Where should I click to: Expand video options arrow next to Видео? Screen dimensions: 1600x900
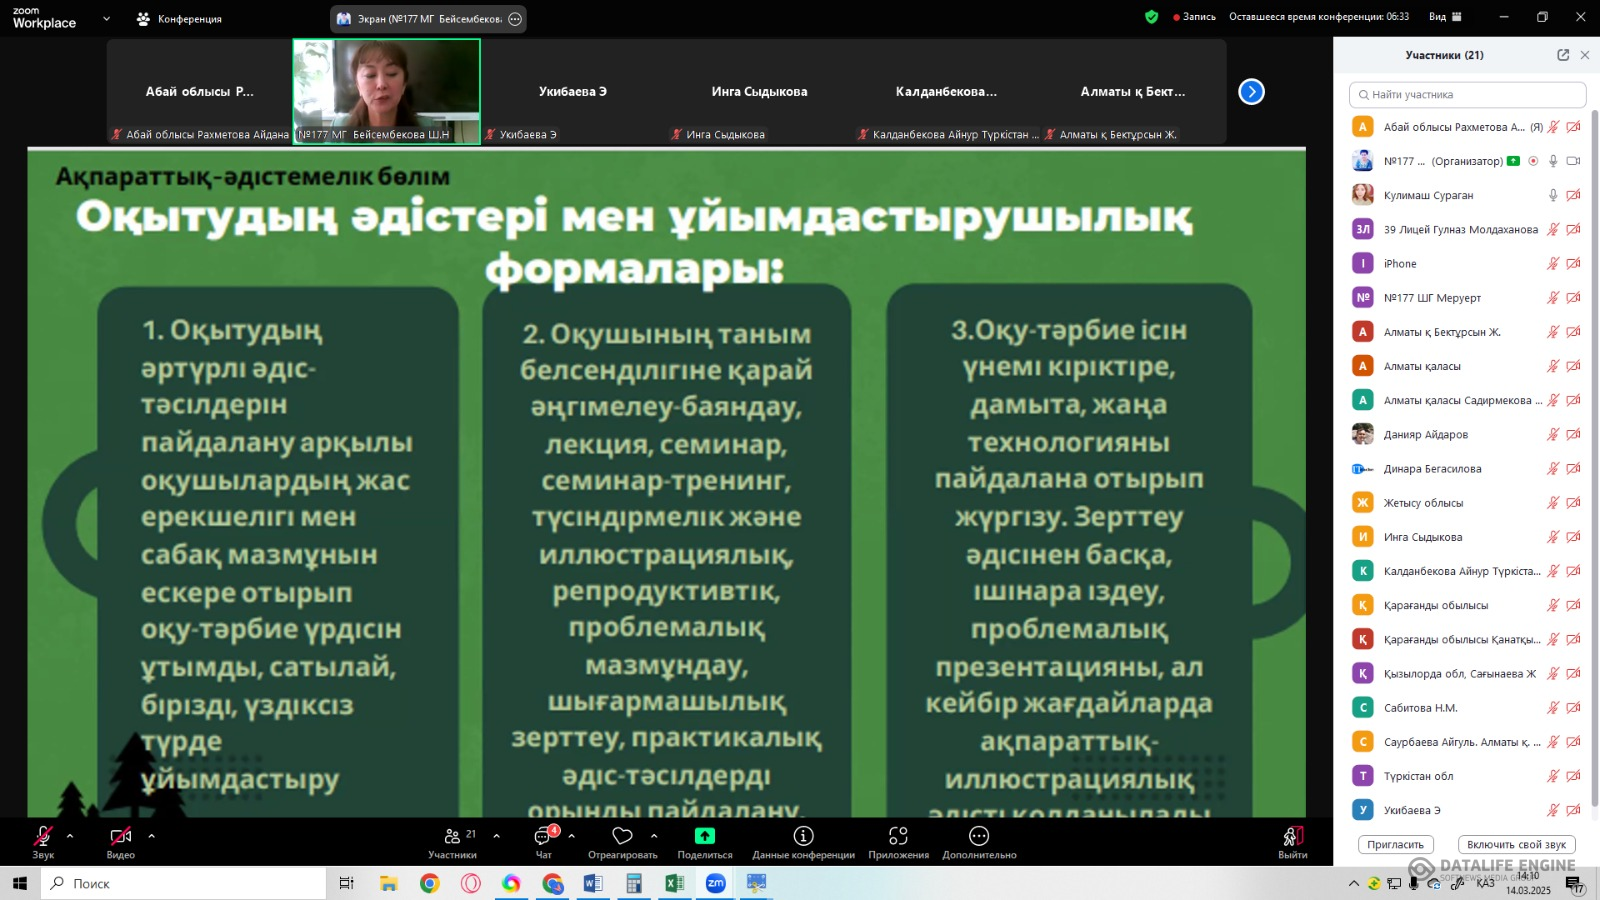pyautogui.click(x=151, y=836)
